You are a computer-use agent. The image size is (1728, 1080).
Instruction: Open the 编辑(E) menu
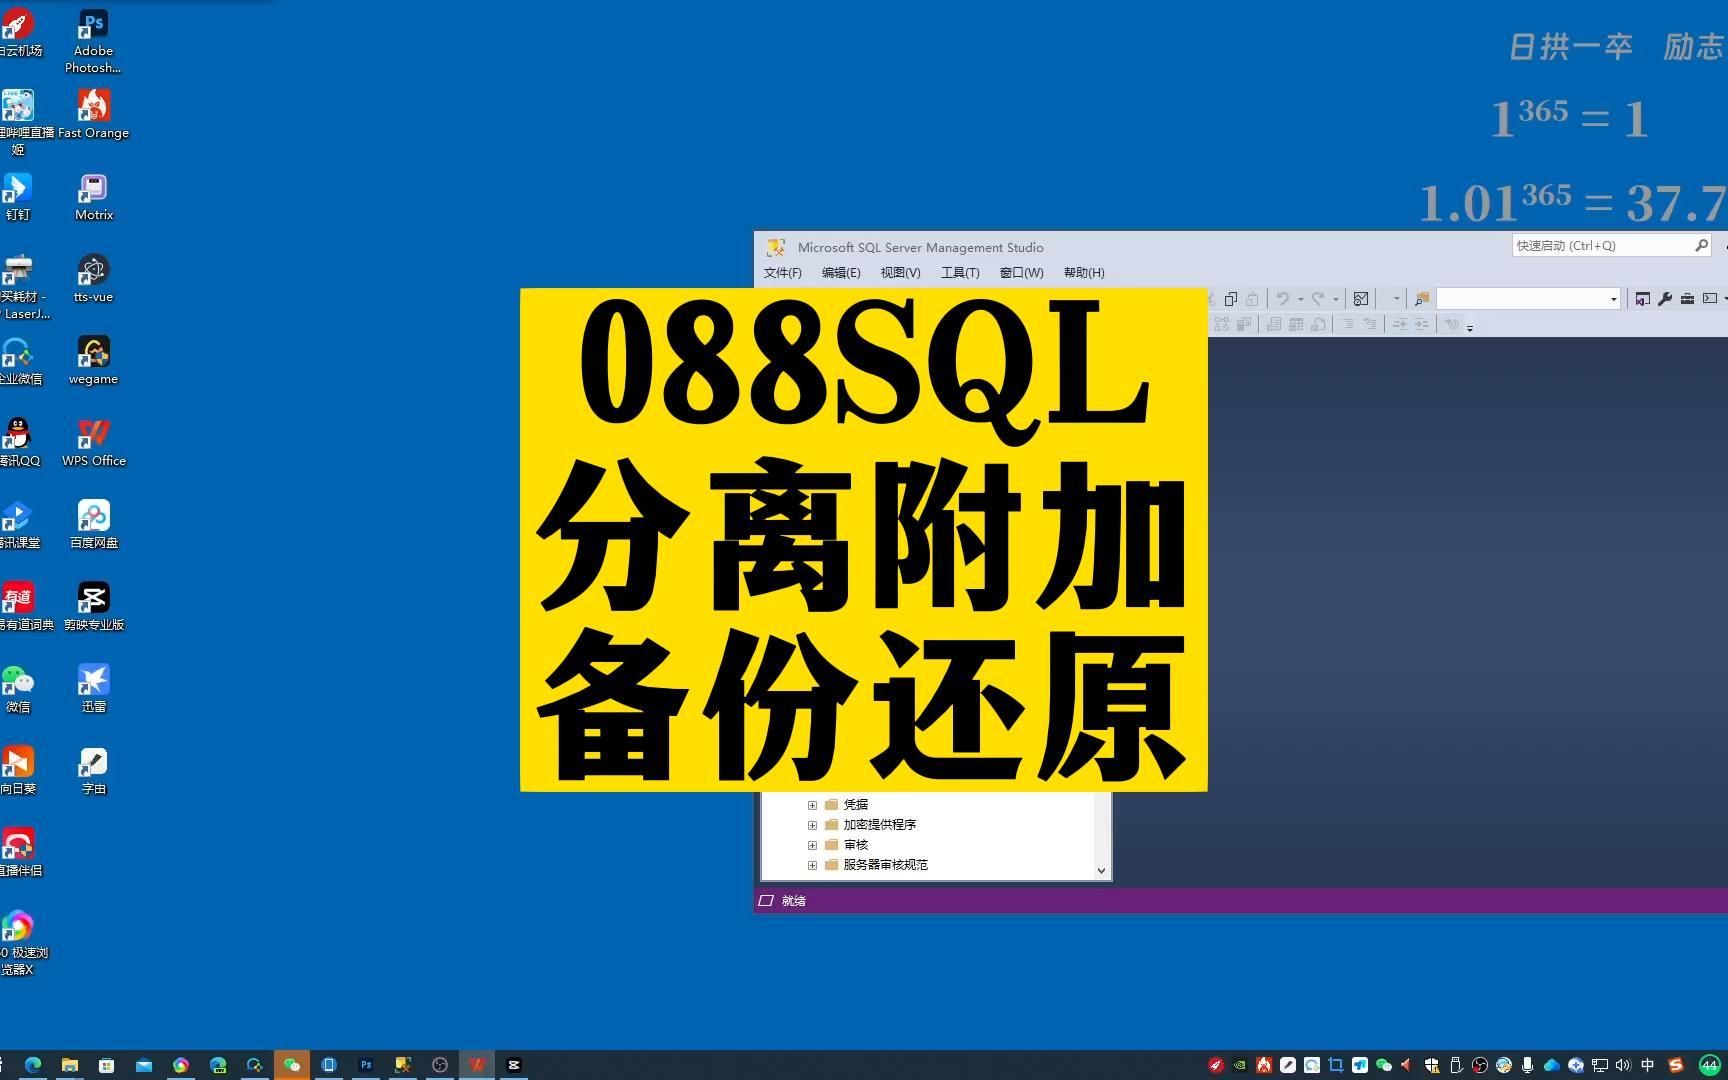[841, 273]
